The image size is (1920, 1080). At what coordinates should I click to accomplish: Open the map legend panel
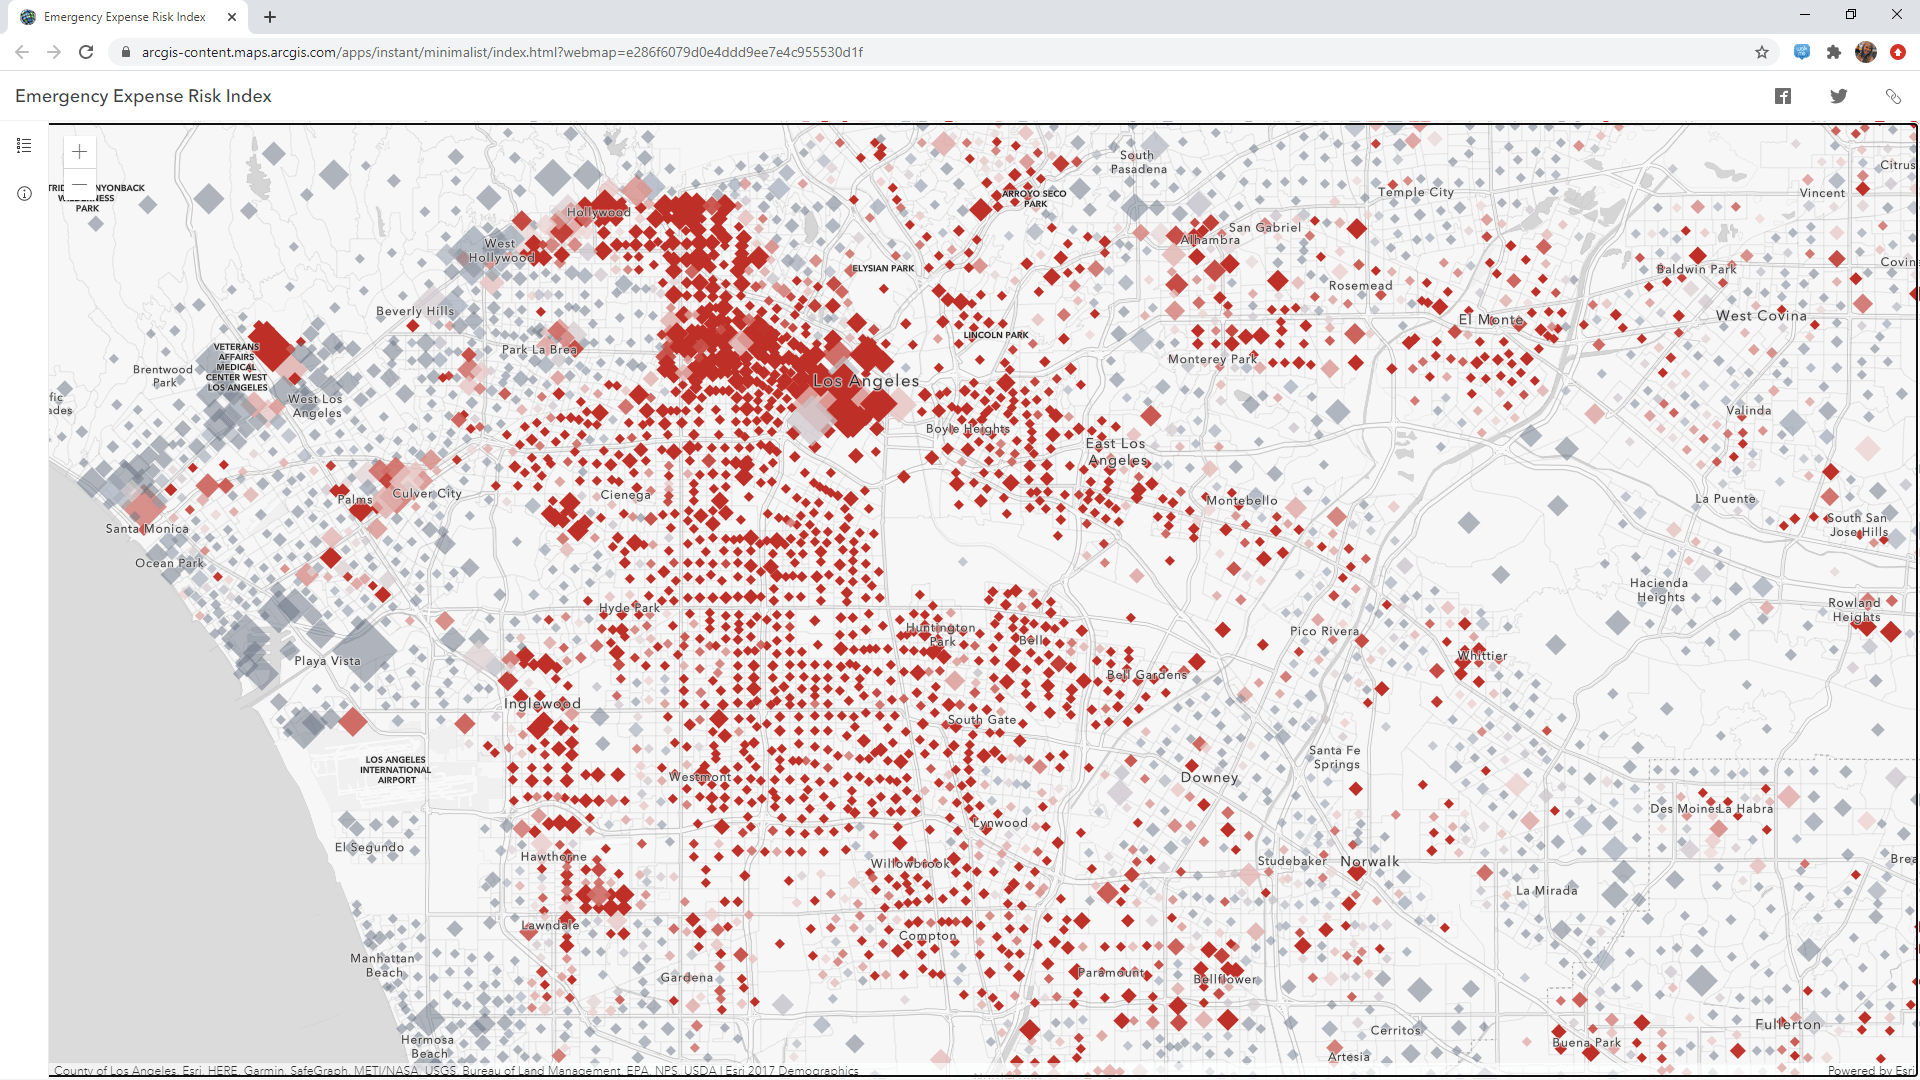[24, 146]
